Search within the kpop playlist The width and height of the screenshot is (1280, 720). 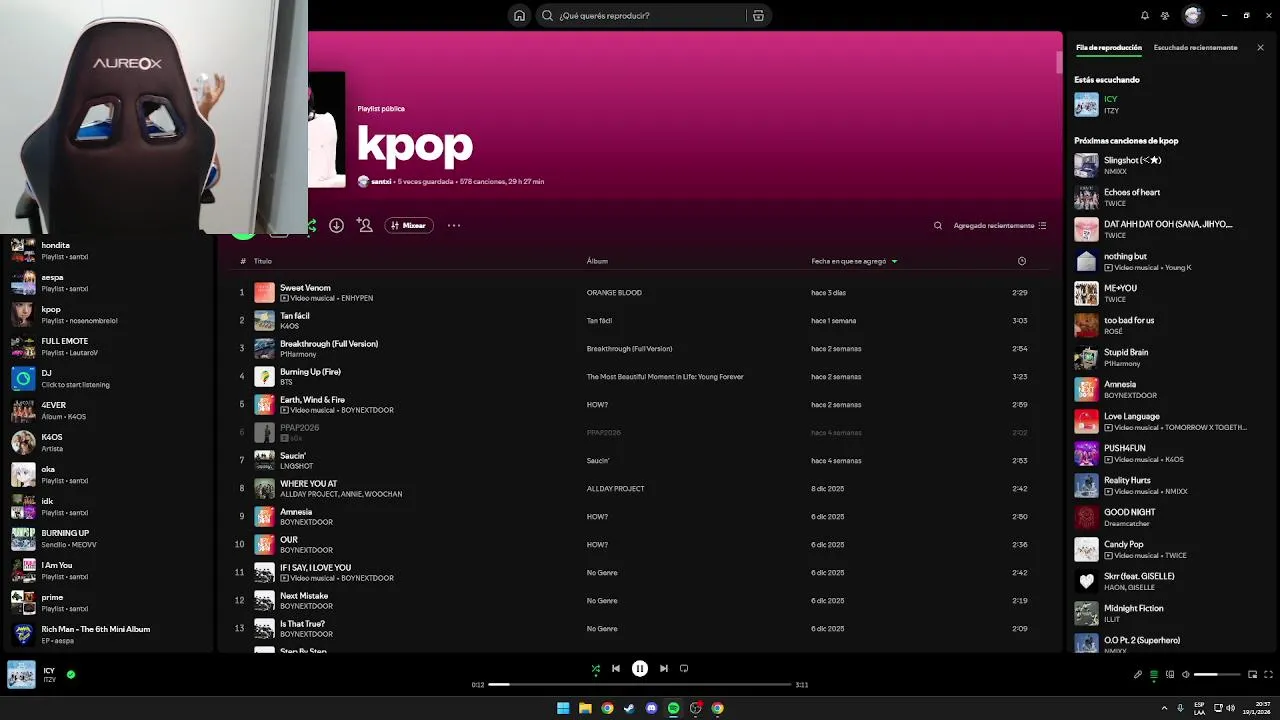pyautogui.click(x=938, y=225)
